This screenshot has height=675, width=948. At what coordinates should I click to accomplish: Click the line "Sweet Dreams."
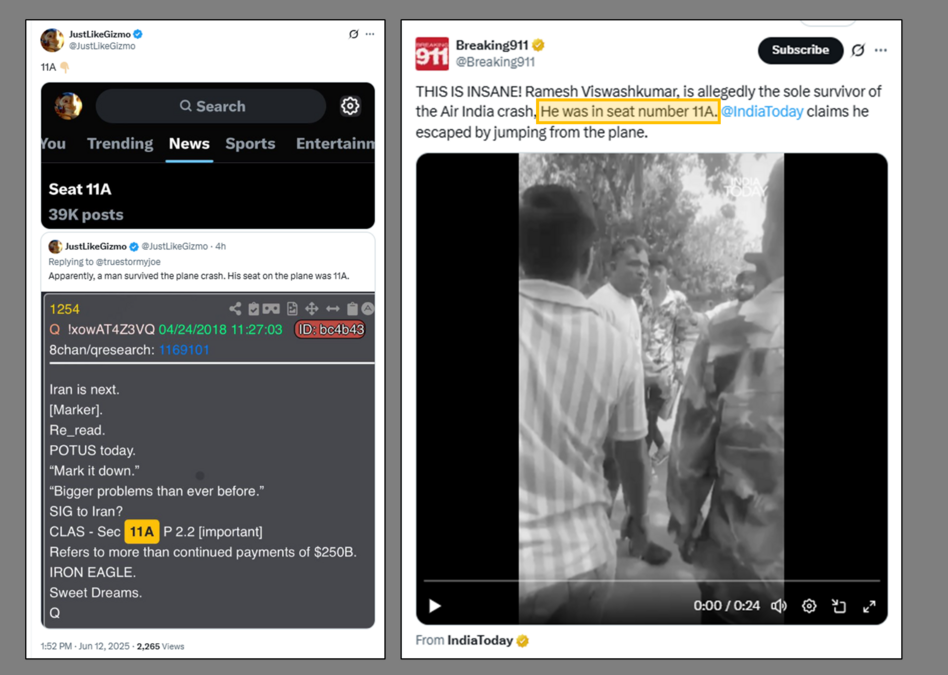coord(96,593)
